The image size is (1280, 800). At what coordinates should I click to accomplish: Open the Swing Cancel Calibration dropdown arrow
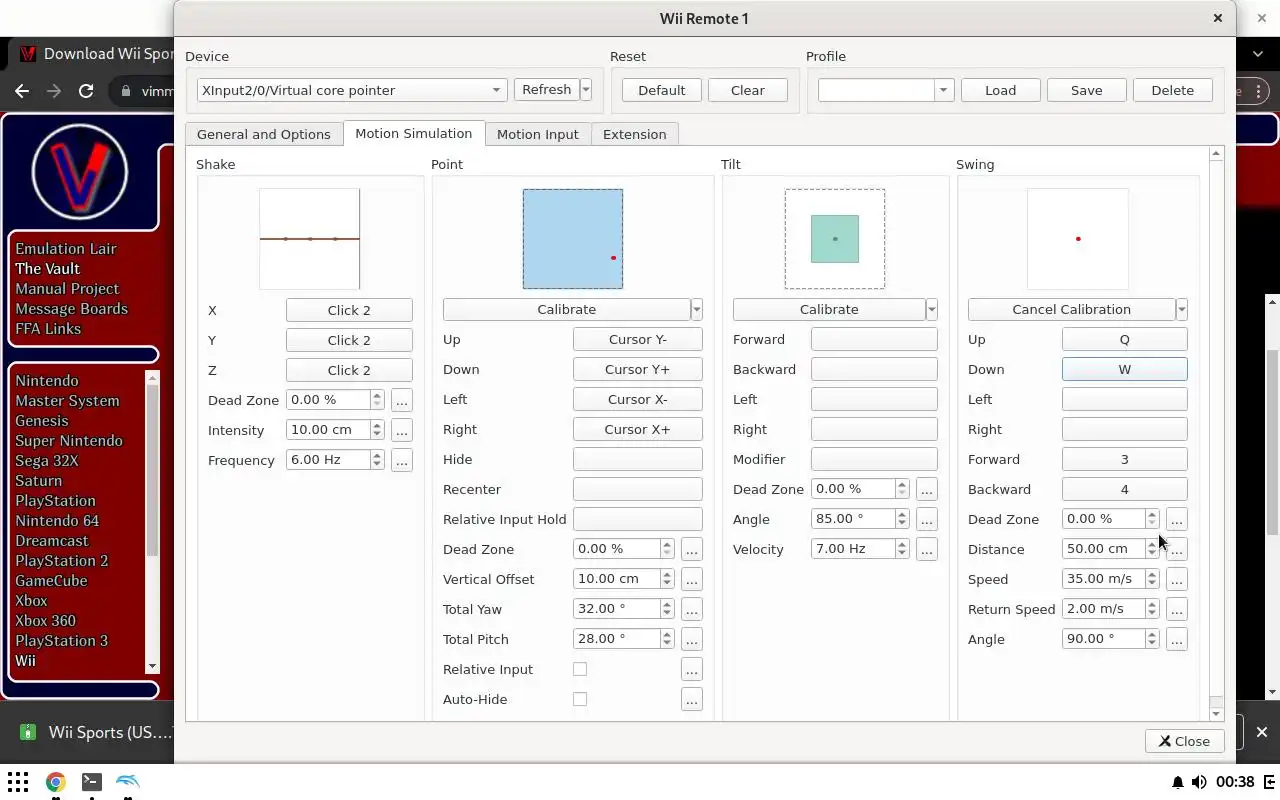click(x=1182, y=310)
